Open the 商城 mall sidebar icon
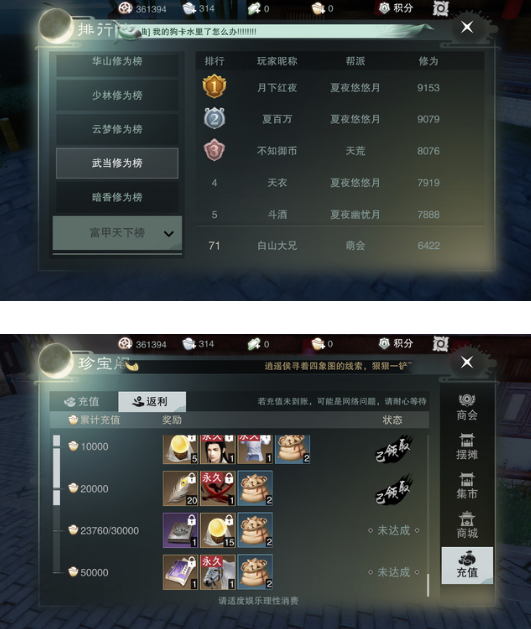The height and width of the screenshot is (629, 531). pyautogui.click(x=467, y=525)
